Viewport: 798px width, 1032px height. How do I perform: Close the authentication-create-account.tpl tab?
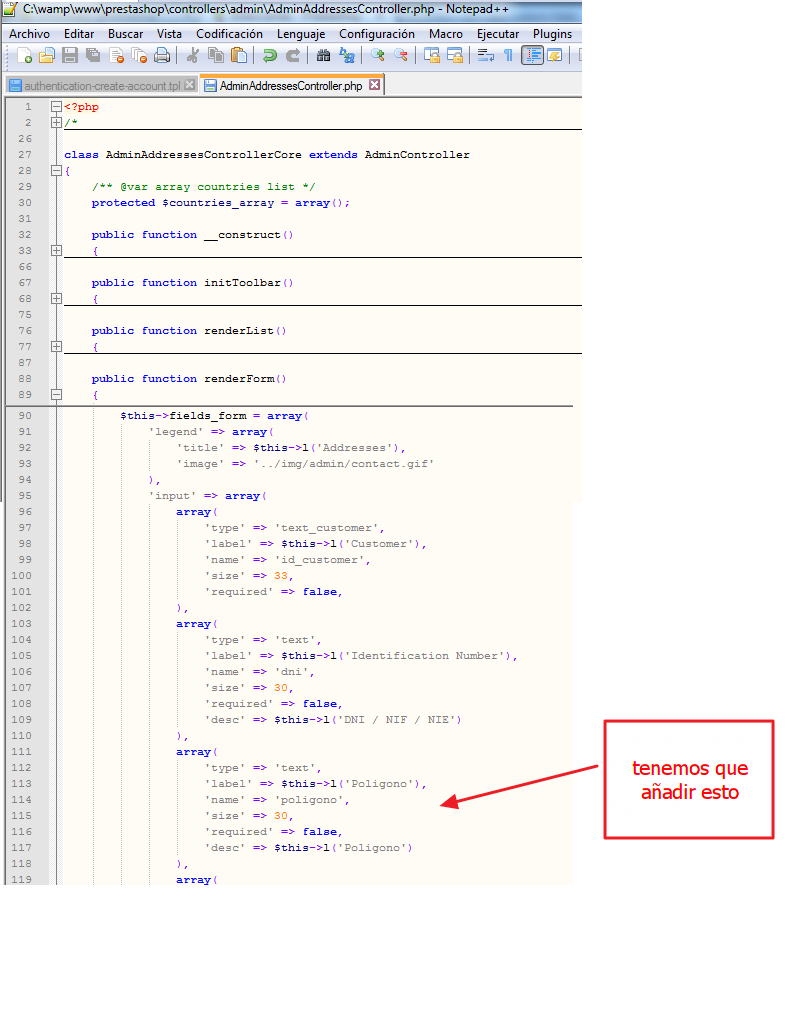[x=190, y=85]
